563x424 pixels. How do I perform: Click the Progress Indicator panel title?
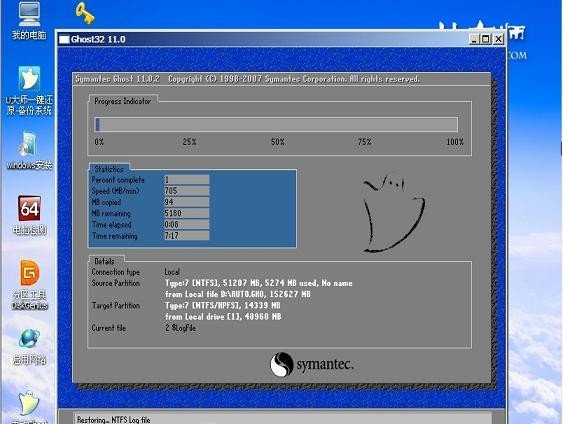(122, 101)
